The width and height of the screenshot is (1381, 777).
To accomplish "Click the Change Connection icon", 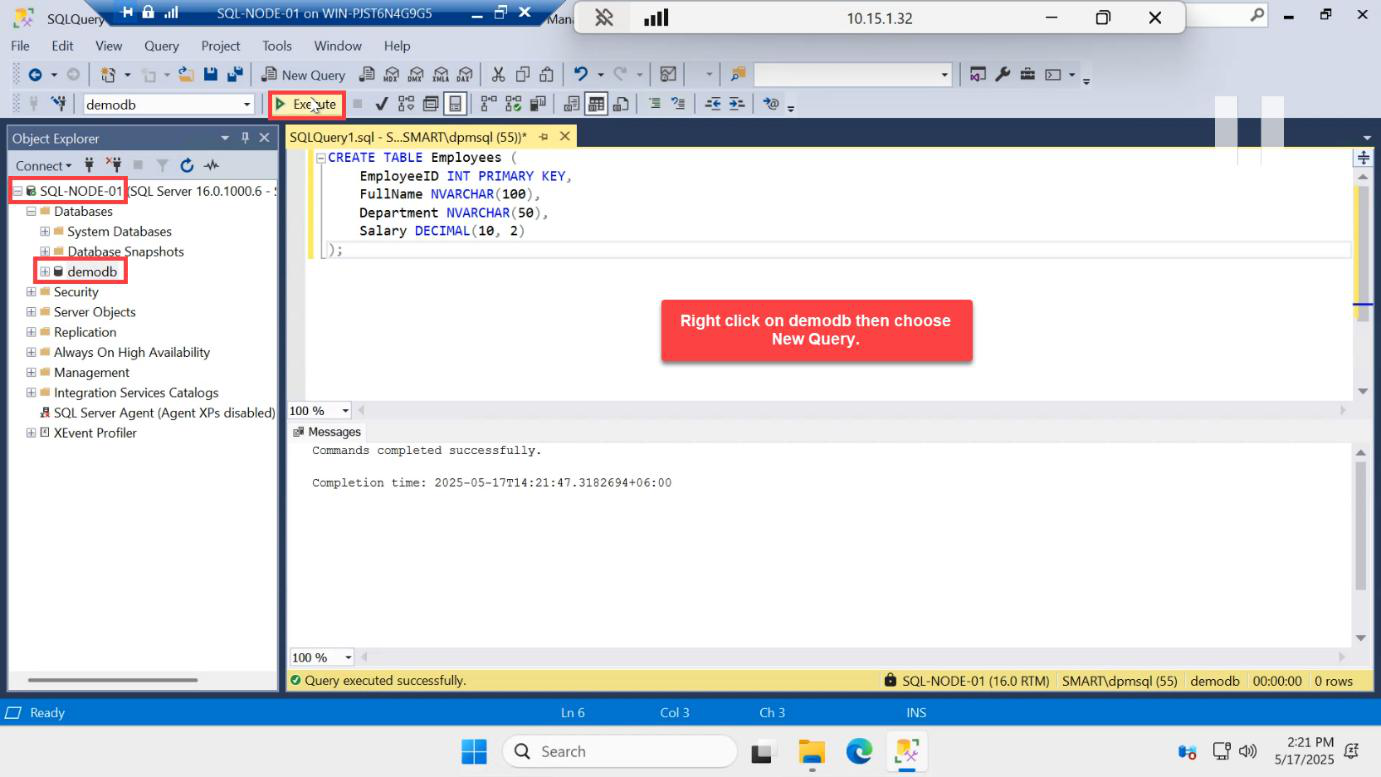I will point(58,103).
